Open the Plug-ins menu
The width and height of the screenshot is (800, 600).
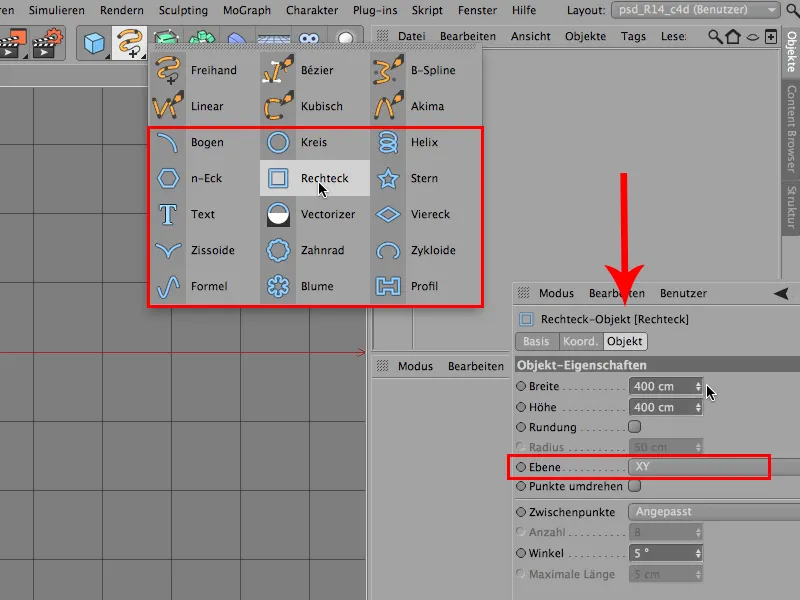pyautogui.click(x=375, y=10)
